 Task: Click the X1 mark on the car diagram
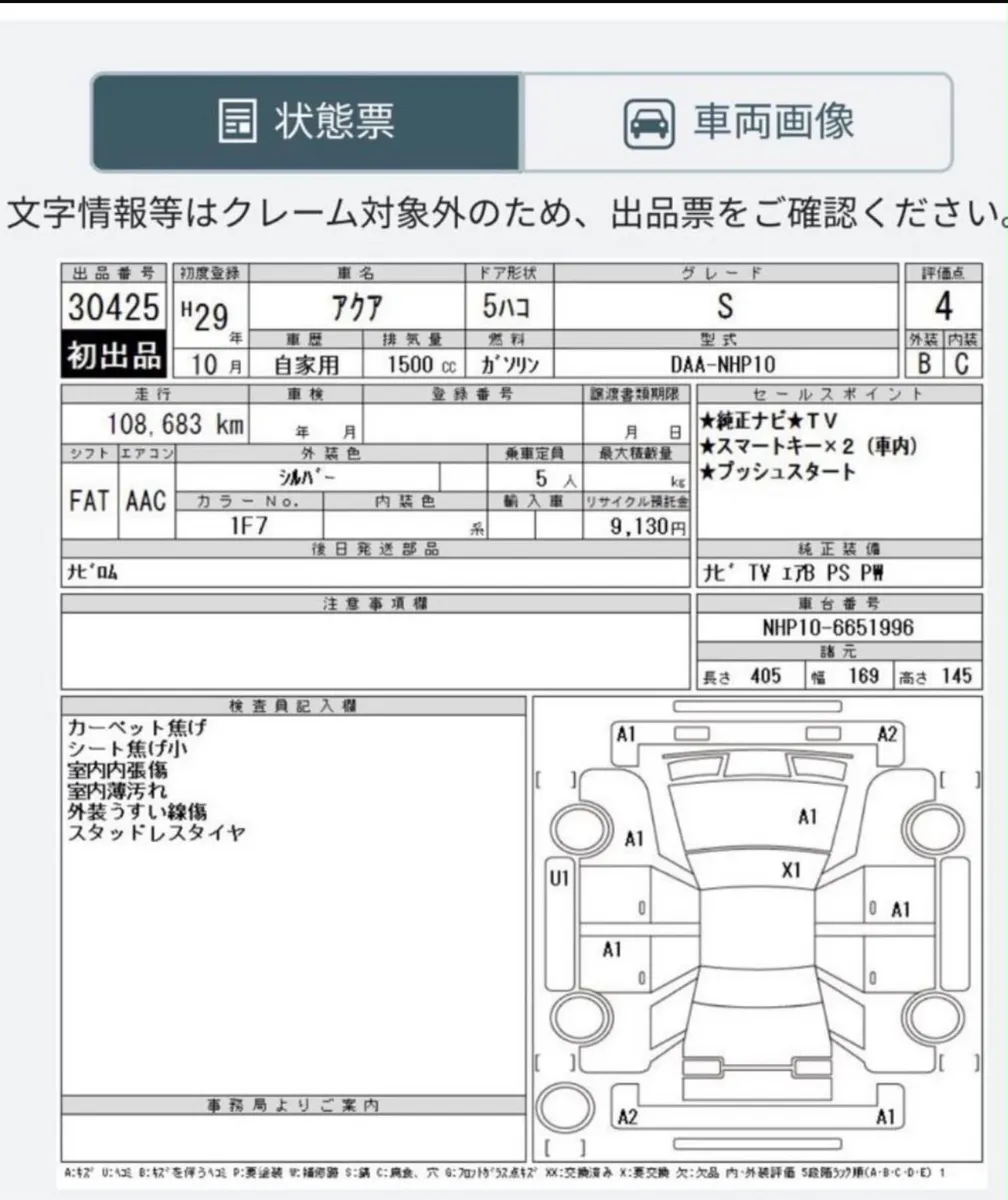pyautogui.click(x=791, y=871)
